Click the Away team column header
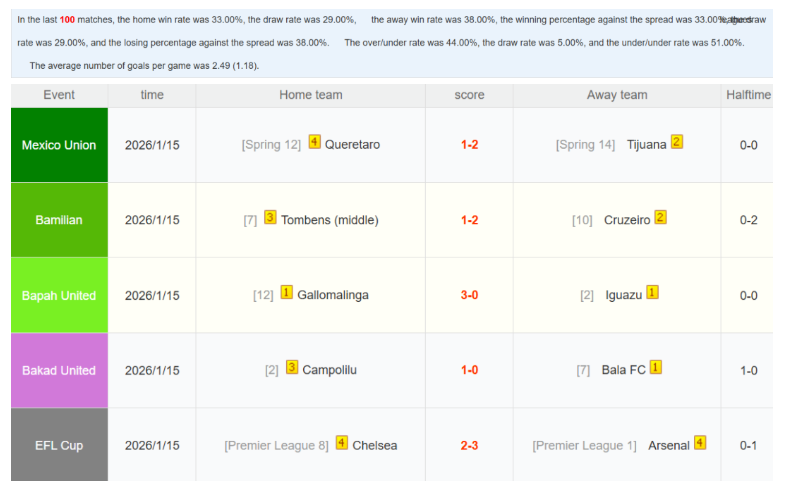 (x=617, y=95)
